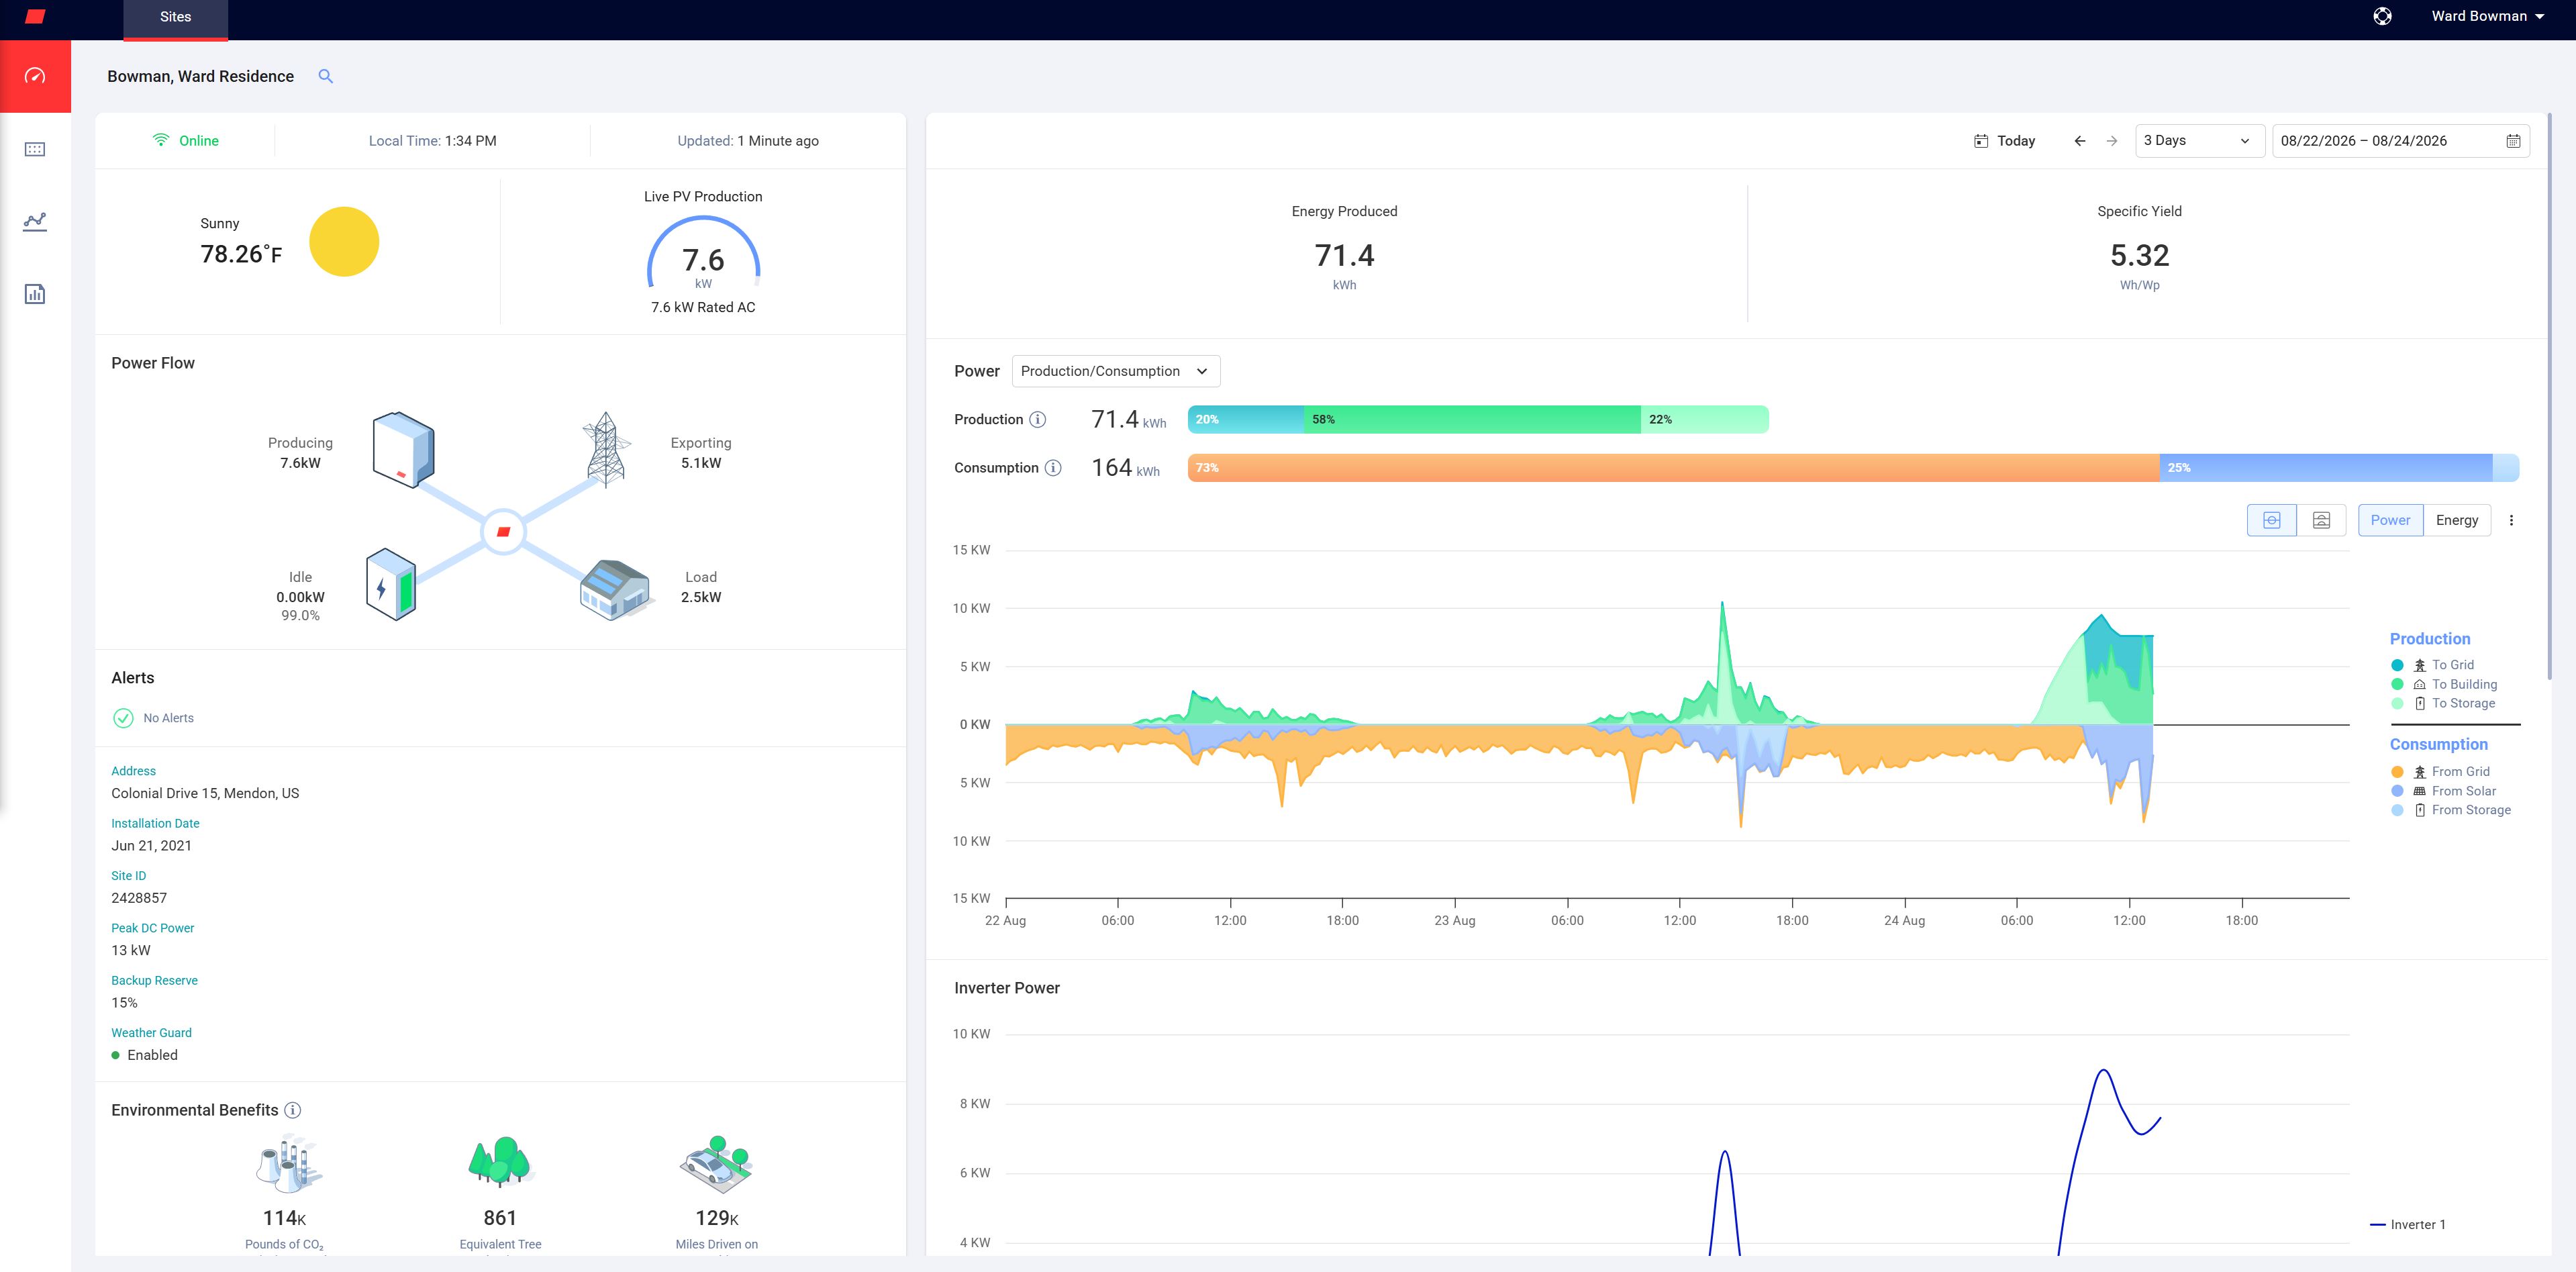
Task: Select the Sites tab
Action: click(175, 18)
